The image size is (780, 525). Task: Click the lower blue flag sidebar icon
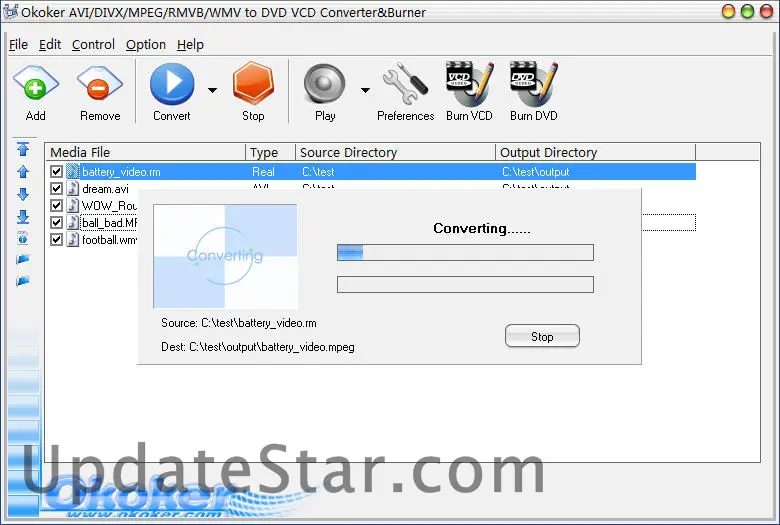click(x=23, y=281)
